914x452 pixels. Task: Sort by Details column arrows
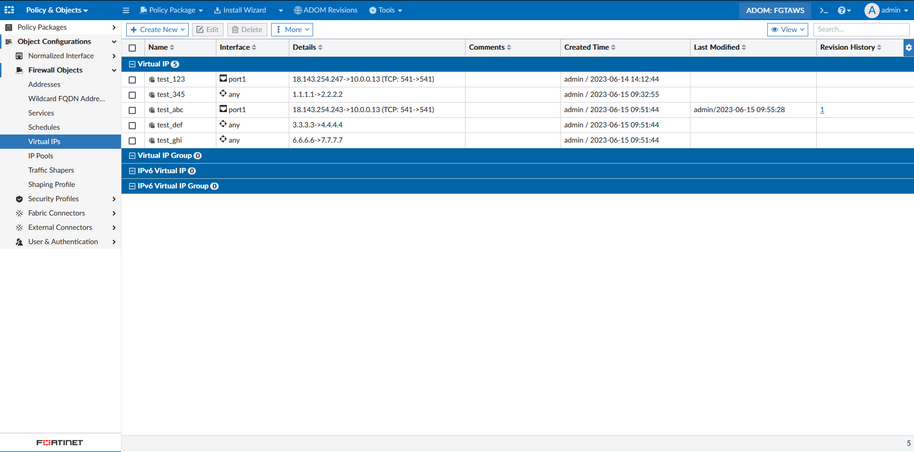click(x=320, y=48)
